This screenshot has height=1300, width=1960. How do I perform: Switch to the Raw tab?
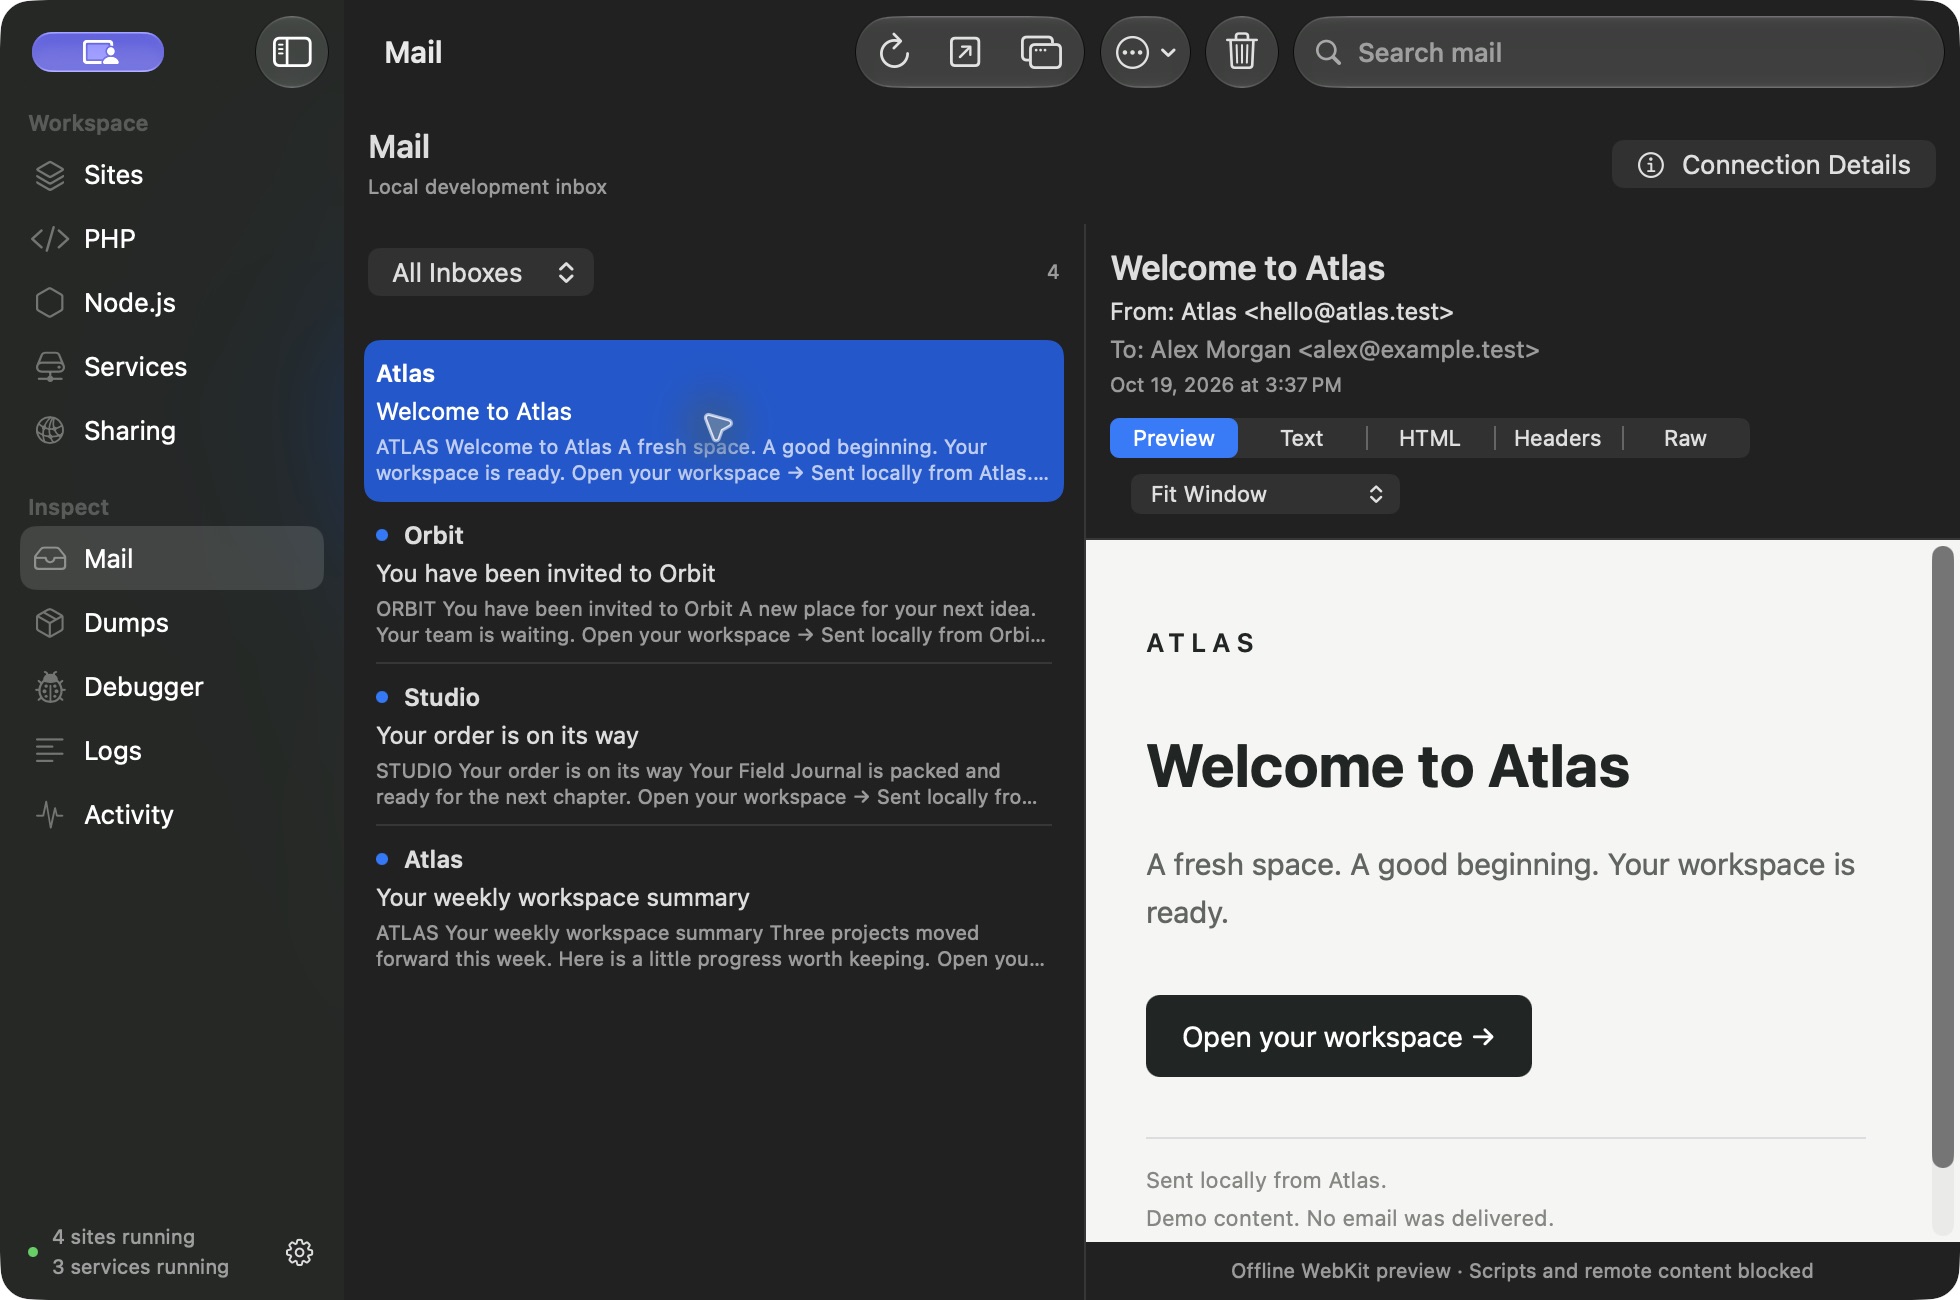pyautogui.click(x=1685, y=438)
